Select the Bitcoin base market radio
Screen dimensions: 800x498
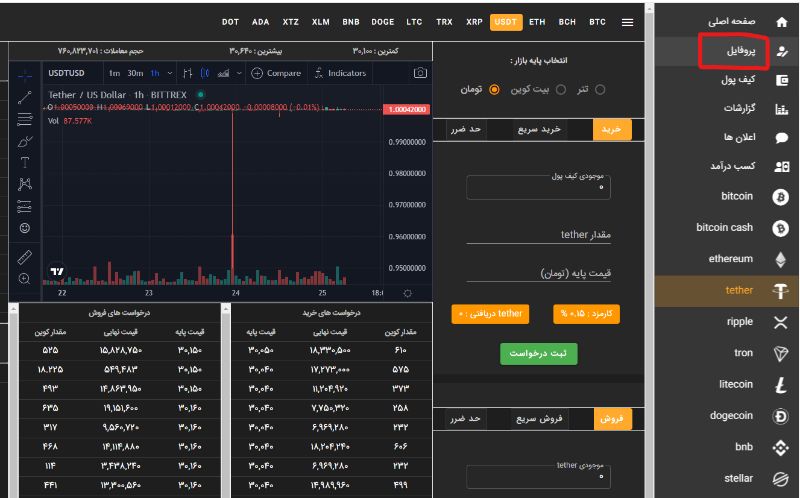click(x=561, y=90)
